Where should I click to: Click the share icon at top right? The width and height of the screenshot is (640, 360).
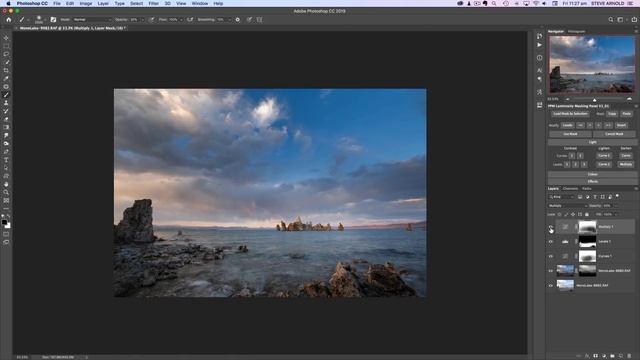click(634, 20)
